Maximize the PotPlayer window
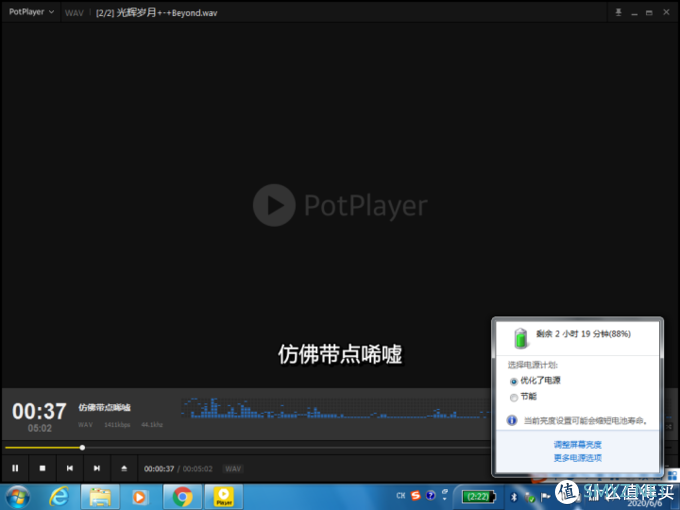Viewport: 680px width, 510px height. (649, 13)
